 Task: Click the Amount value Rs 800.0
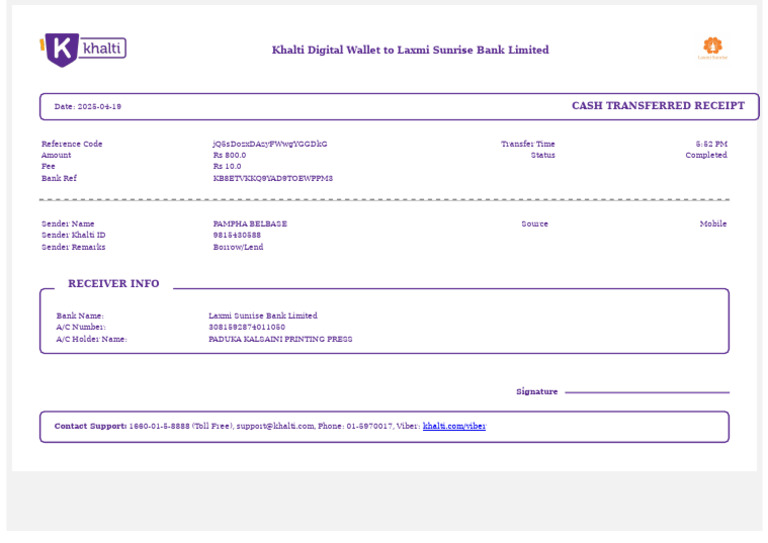point(229,155)
